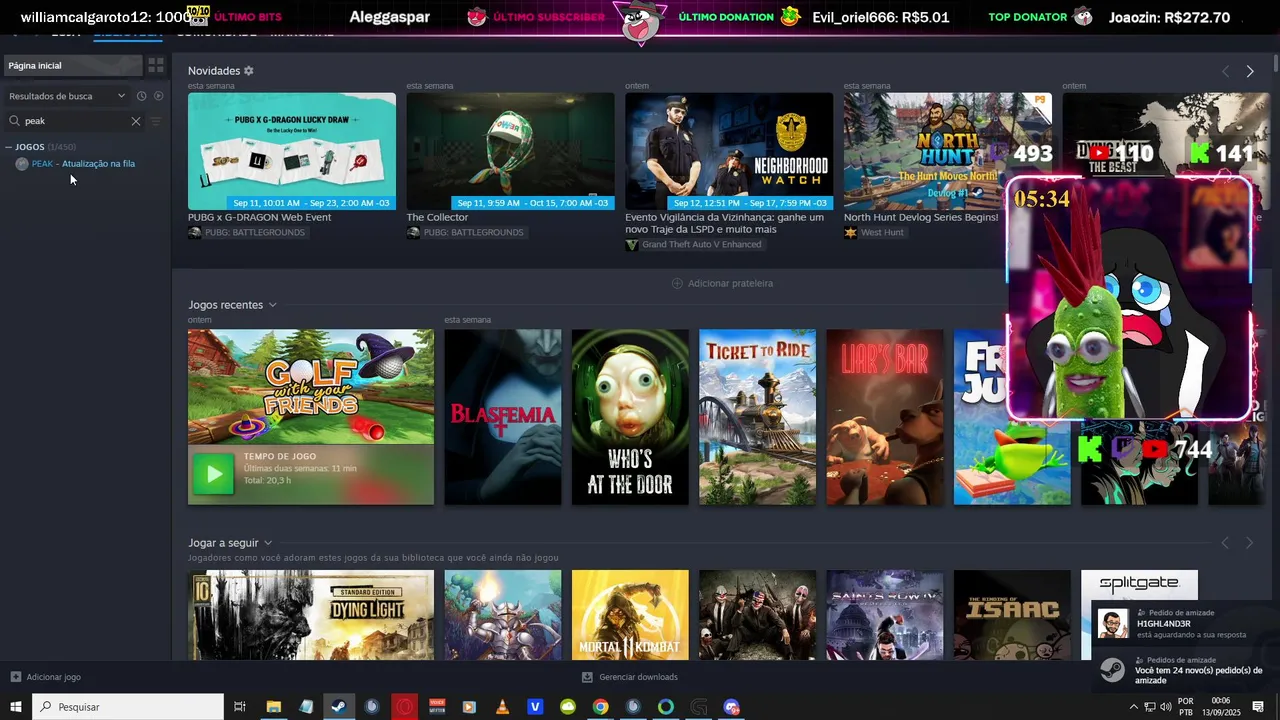Open Neighborhood Watch event news thumbnail

(729, 151)
